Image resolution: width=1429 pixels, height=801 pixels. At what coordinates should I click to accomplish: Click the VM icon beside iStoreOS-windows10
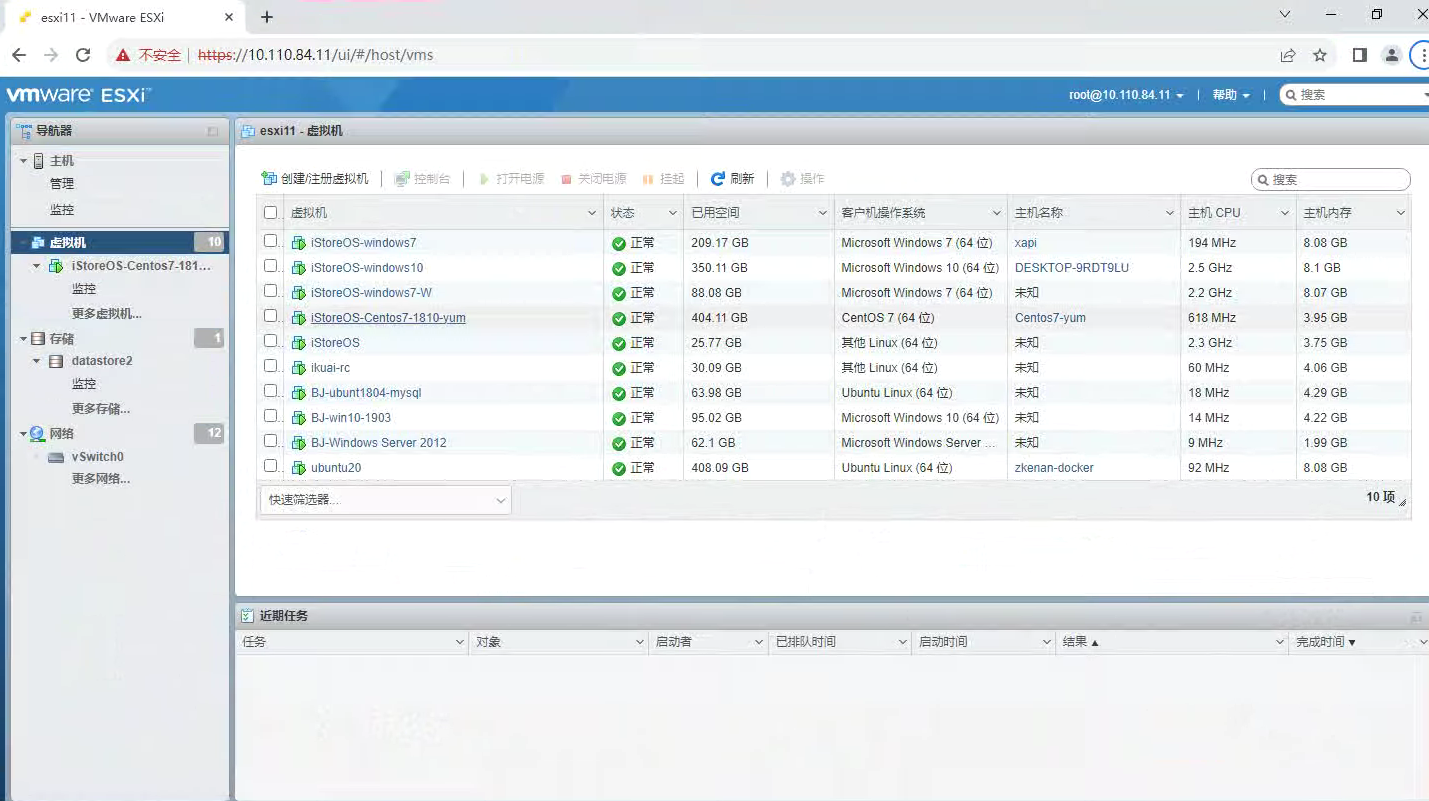(x=298, y=268)
